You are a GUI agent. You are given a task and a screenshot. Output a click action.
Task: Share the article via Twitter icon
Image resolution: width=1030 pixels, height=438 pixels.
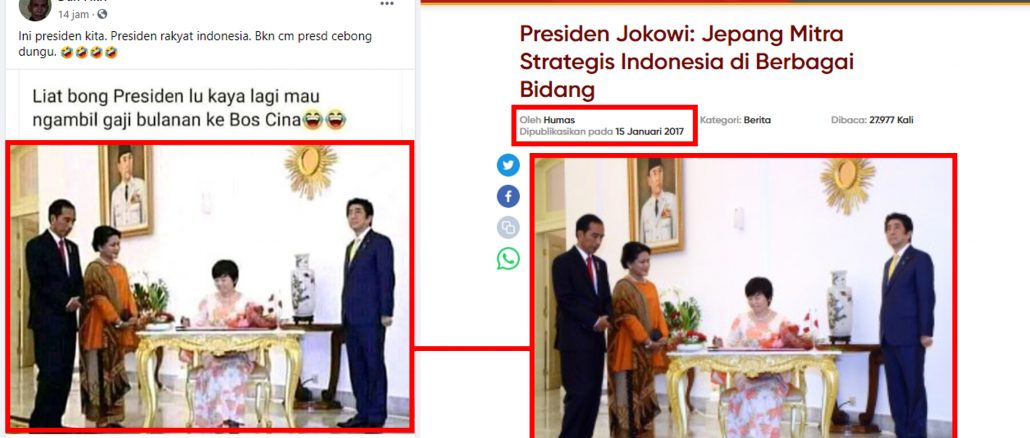coord(508,165)
